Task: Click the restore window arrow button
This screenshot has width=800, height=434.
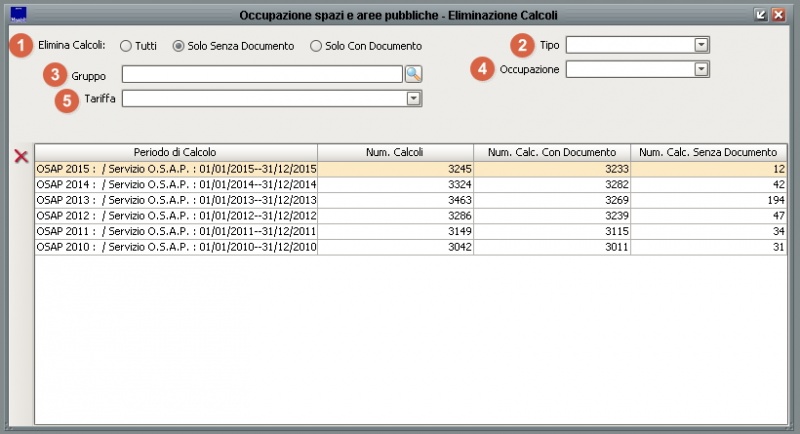Action: (761, 15)
